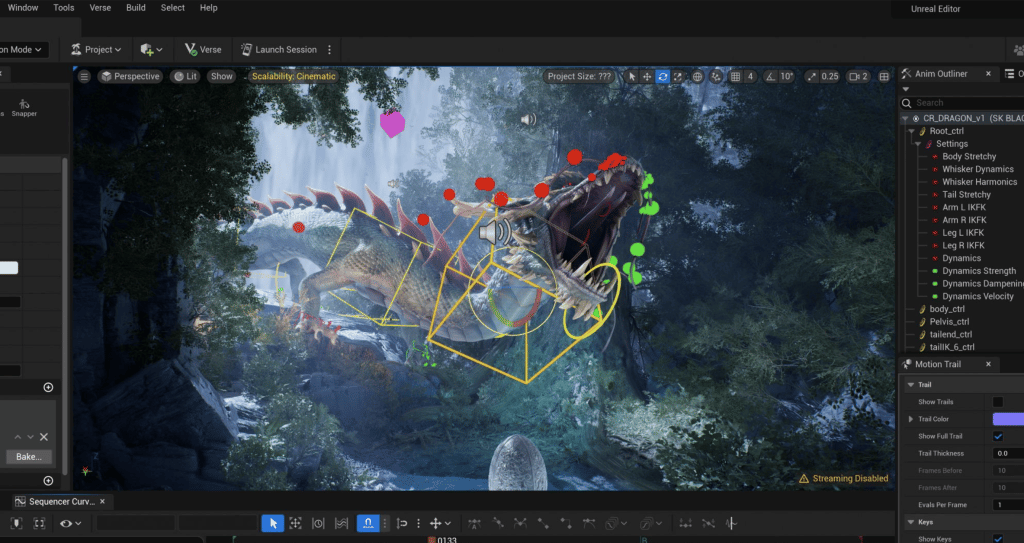This screenshot has width=1024, height=543.
Task: Click the Verse toolbar button
Action: (x=203, y=50)
